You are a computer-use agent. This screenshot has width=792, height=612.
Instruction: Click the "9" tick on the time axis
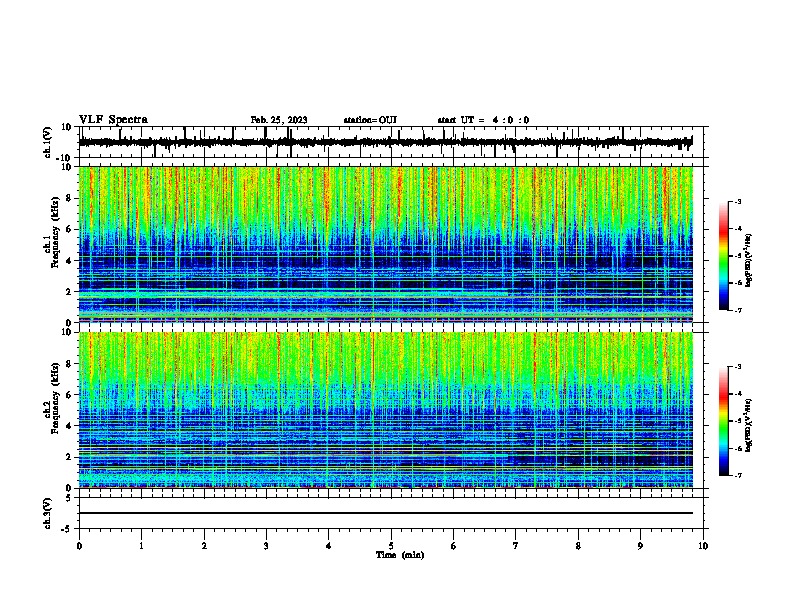[640, 546]
